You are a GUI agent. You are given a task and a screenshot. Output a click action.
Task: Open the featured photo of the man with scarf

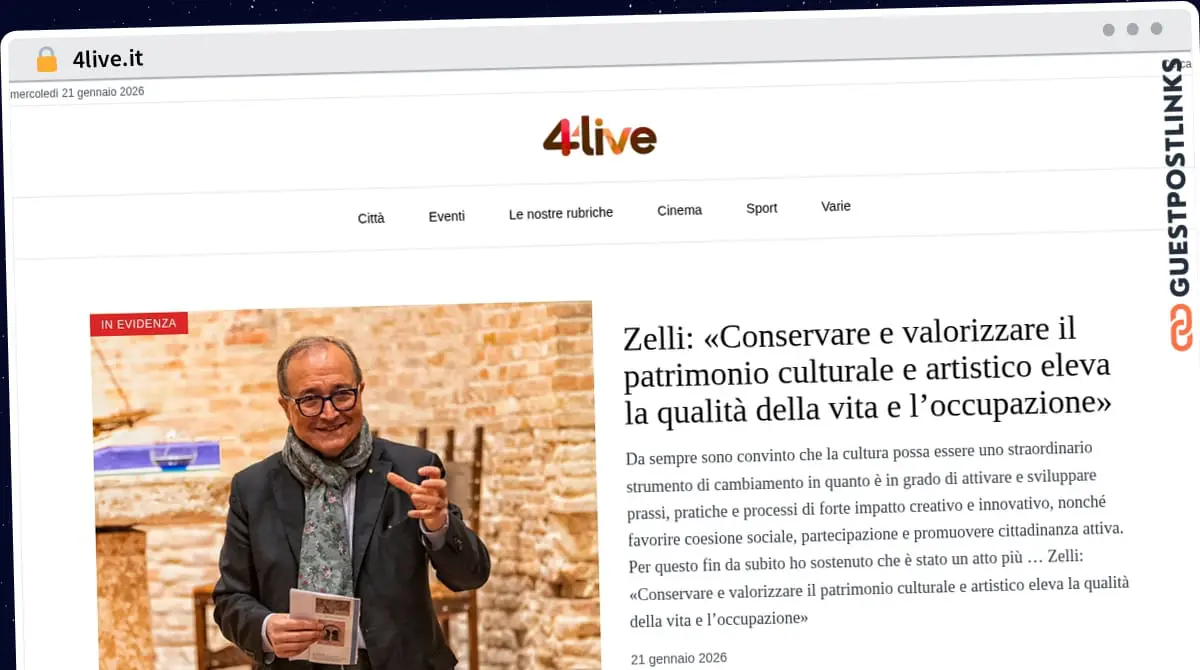click(x=346, y=487)
